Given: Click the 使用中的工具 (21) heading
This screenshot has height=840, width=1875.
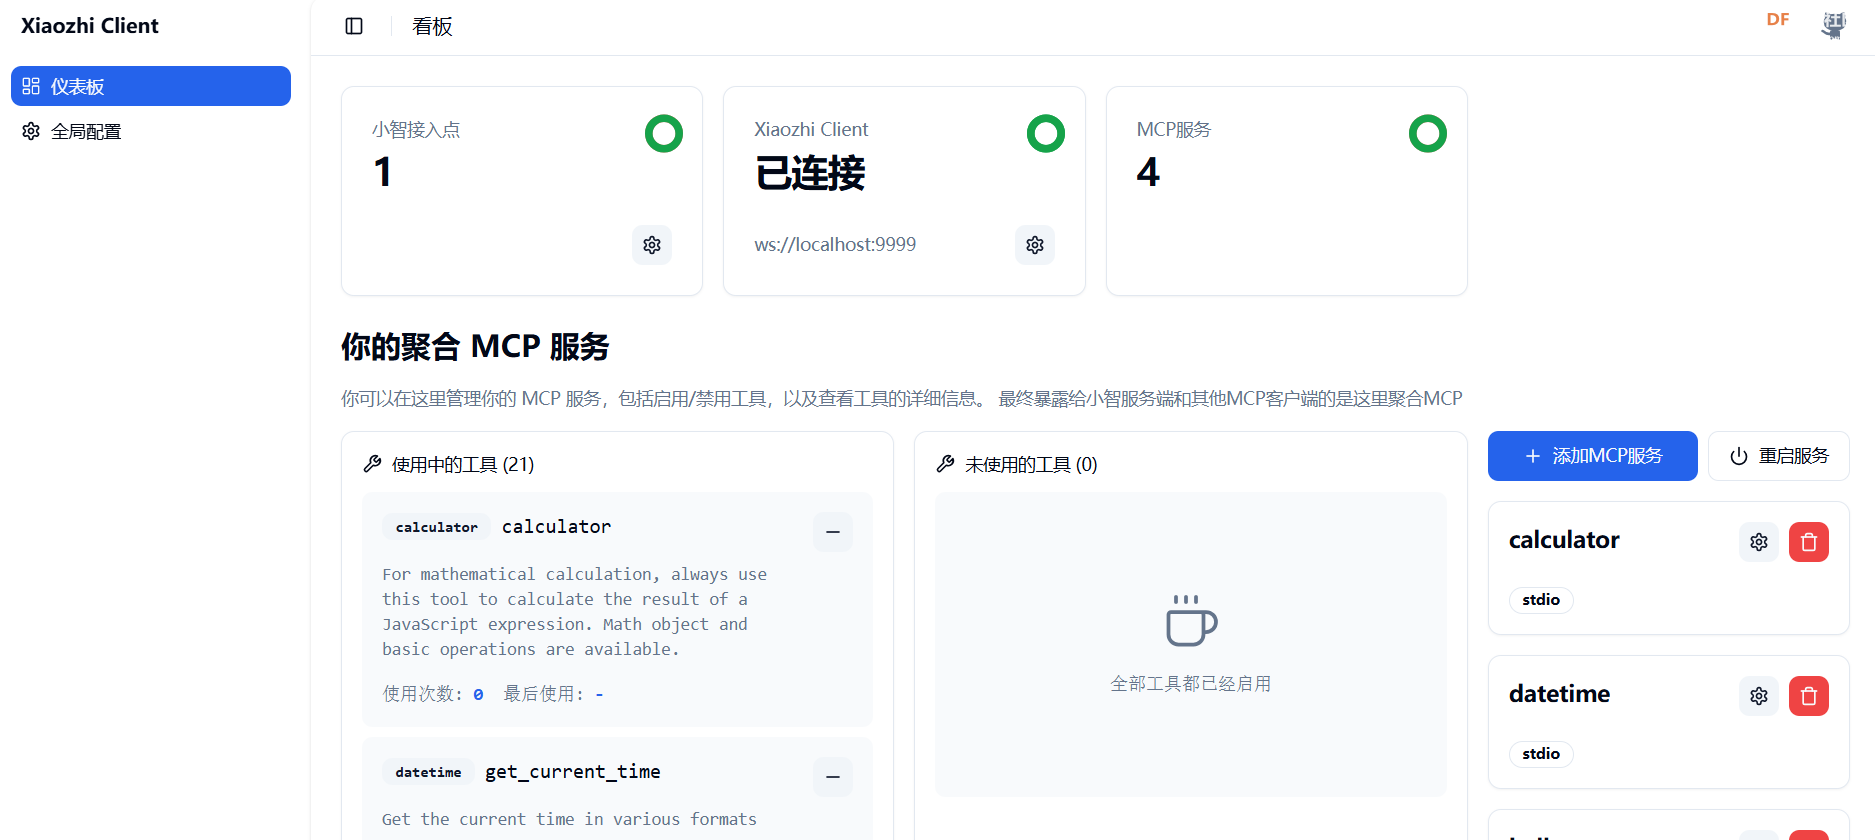Looking at the screenshot, I should (x=463, y=465).
